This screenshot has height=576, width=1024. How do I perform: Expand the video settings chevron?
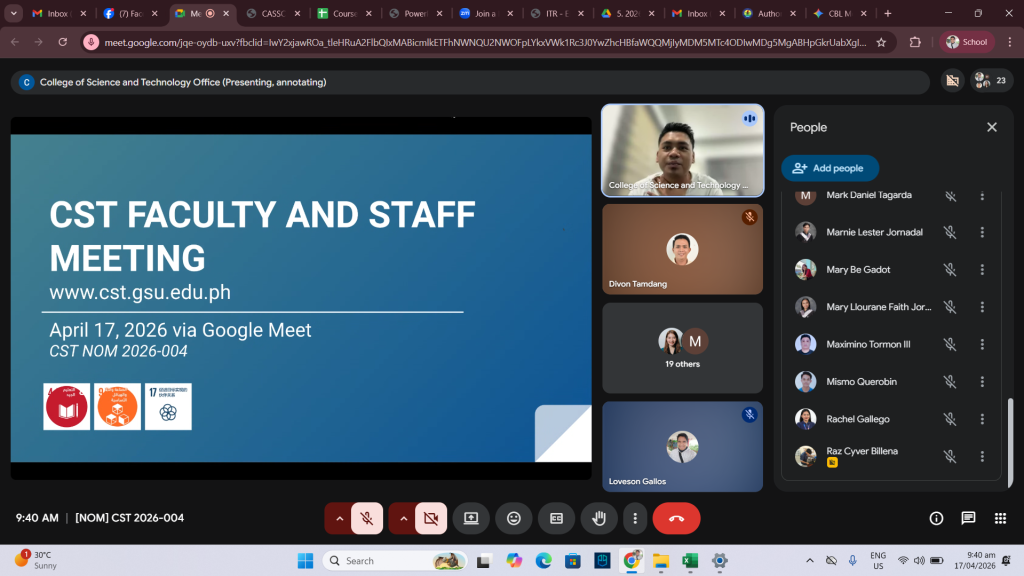point(403,518)
